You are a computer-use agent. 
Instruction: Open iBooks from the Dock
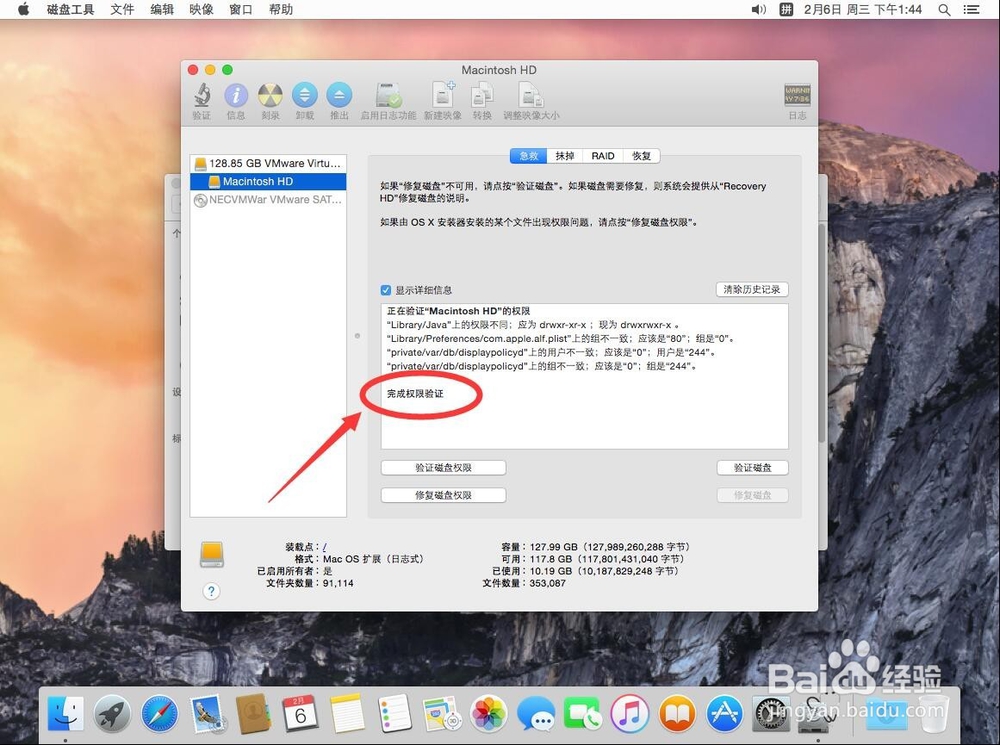(677, 712)
